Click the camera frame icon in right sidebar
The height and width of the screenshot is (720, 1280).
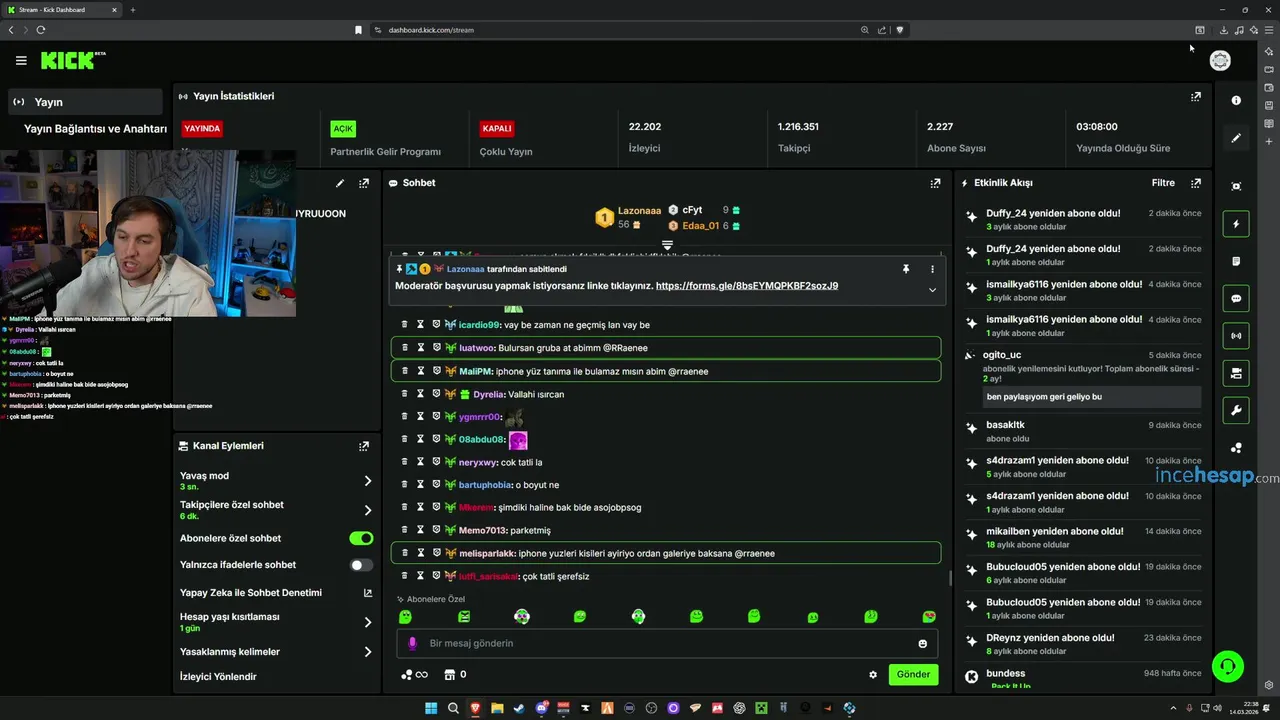coord(1236,186)
